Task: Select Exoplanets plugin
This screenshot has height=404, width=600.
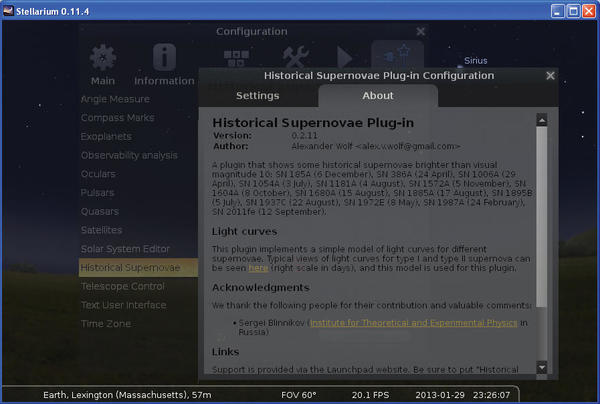Action: point(106,137)
